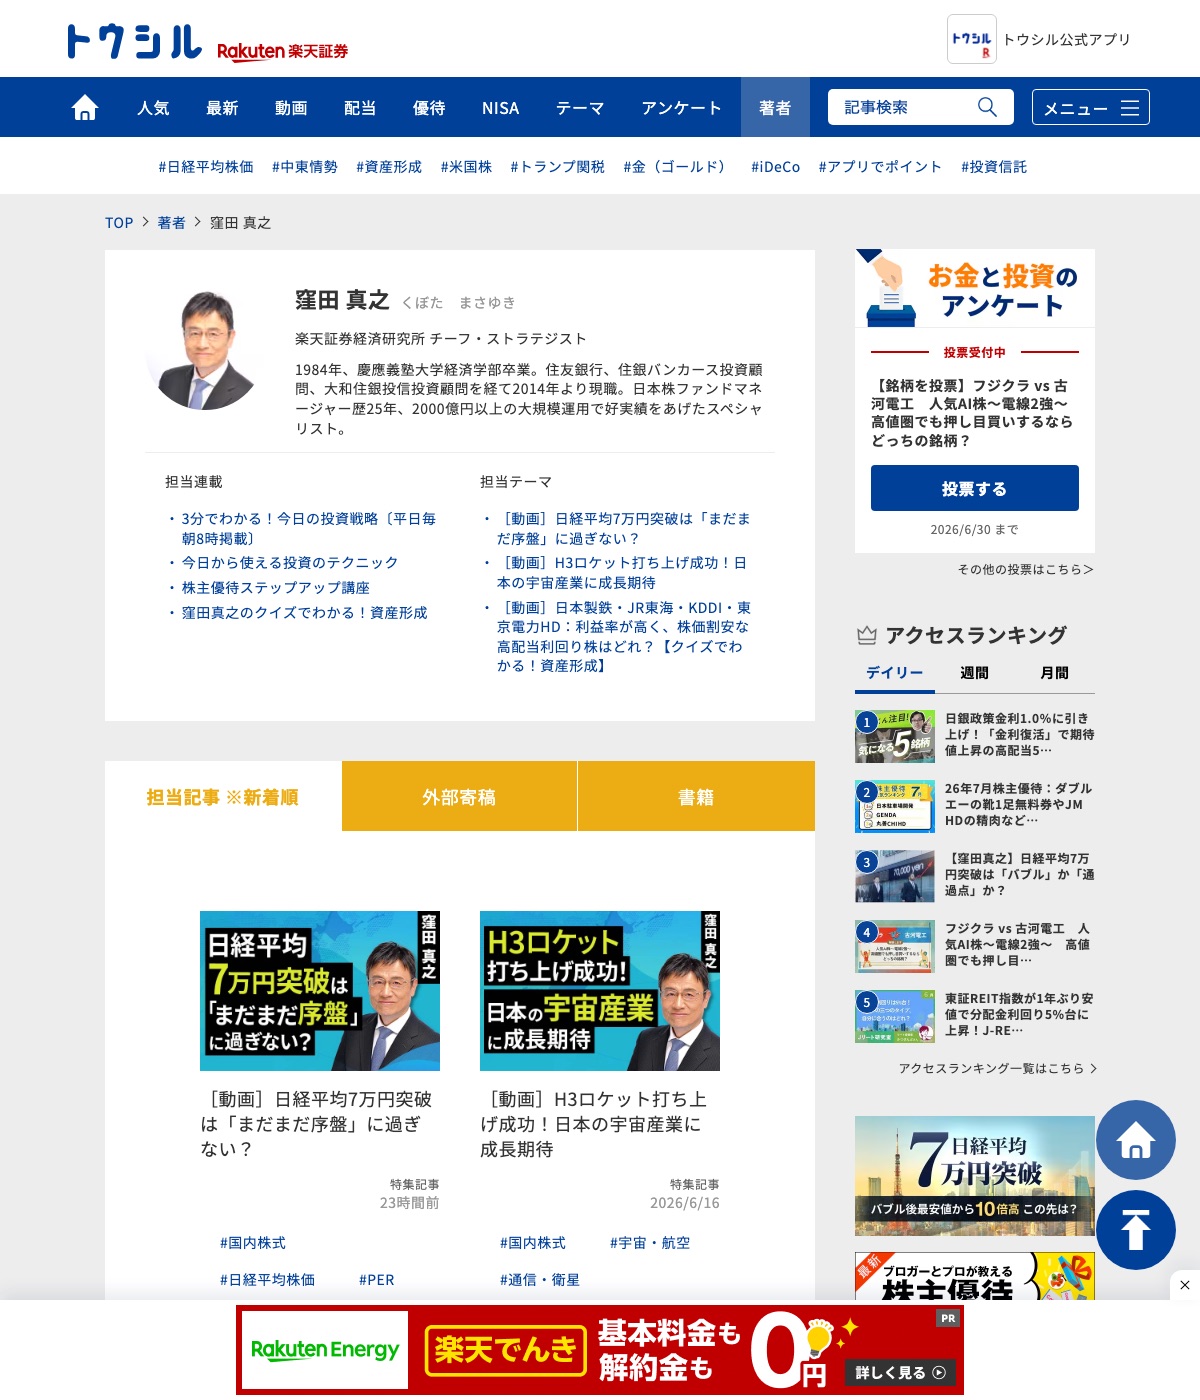Open 株主優待ステップアップ講座 series
This screenshot has height=1400, width=1200.
[x=276, y=588]
